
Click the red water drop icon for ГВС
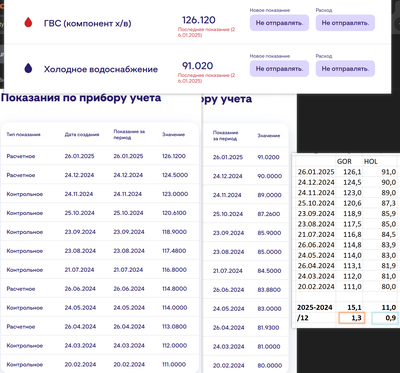click(28, 23)
